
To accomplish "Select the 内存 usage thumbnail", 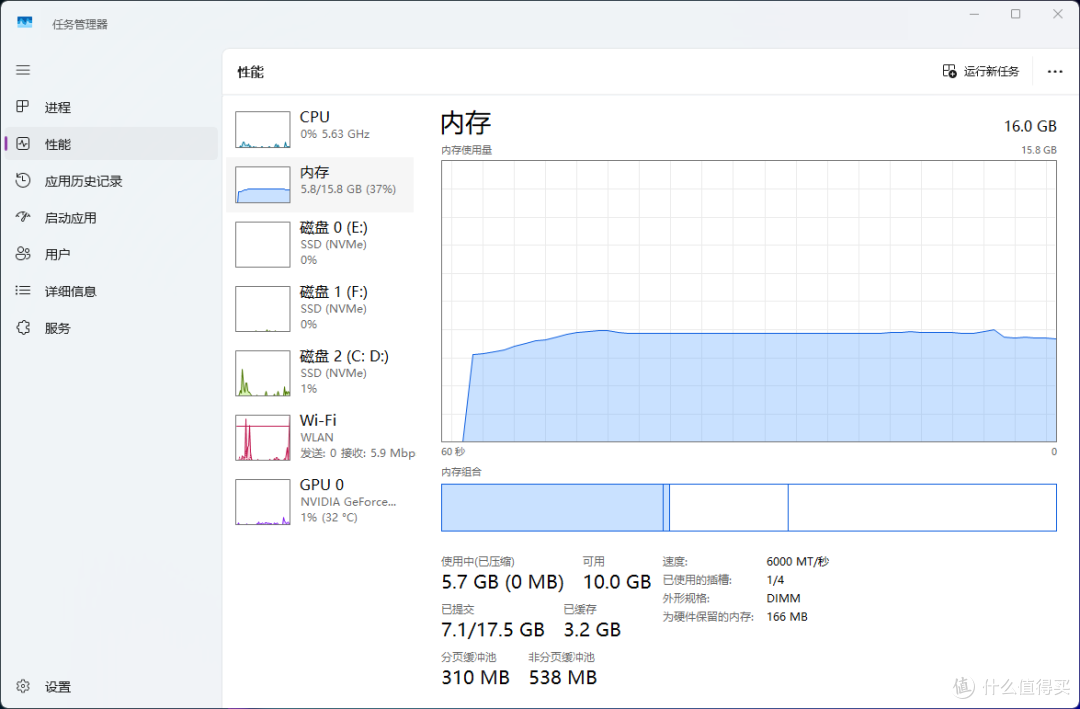I will tap(262, 185).
